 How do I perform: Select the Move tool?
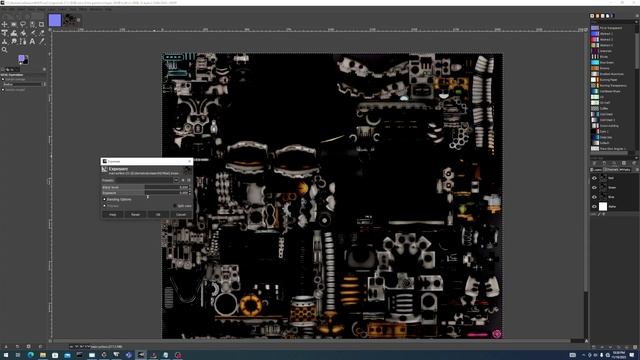tap(4, 24)
